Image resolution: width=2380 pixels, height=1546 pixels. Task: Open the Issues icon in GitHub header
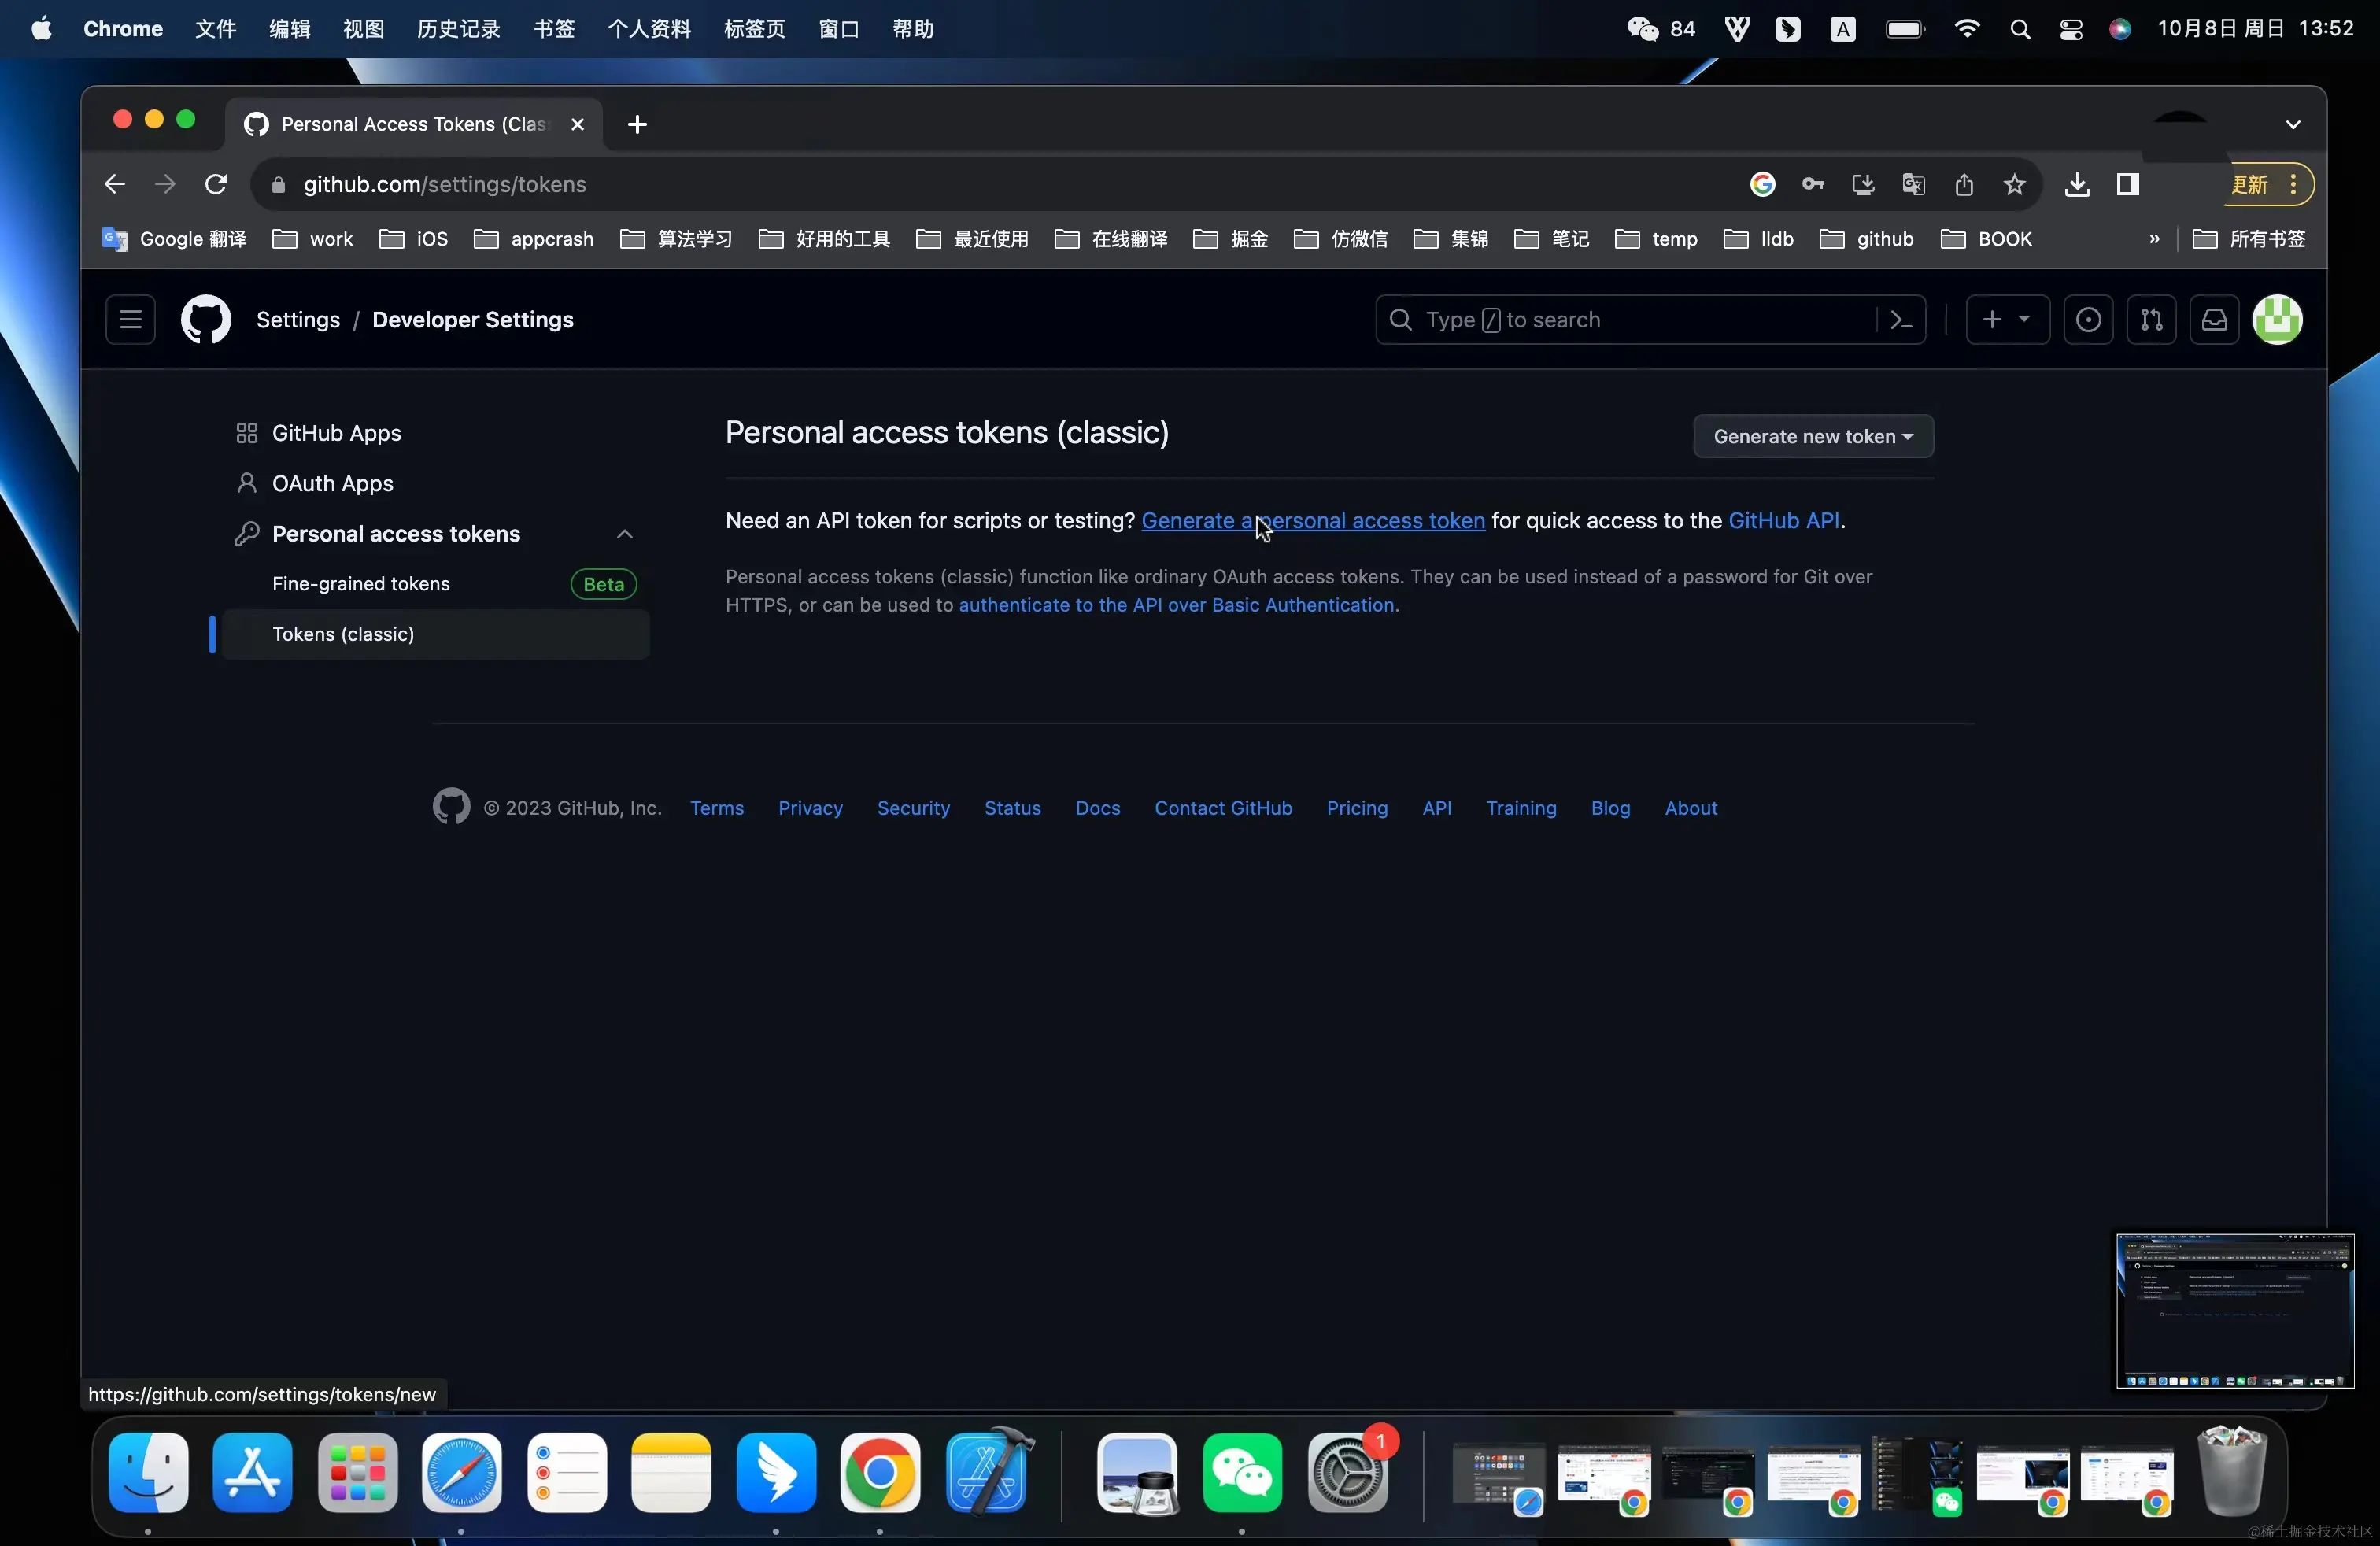pyautogui.click(x=2088, y=320)
